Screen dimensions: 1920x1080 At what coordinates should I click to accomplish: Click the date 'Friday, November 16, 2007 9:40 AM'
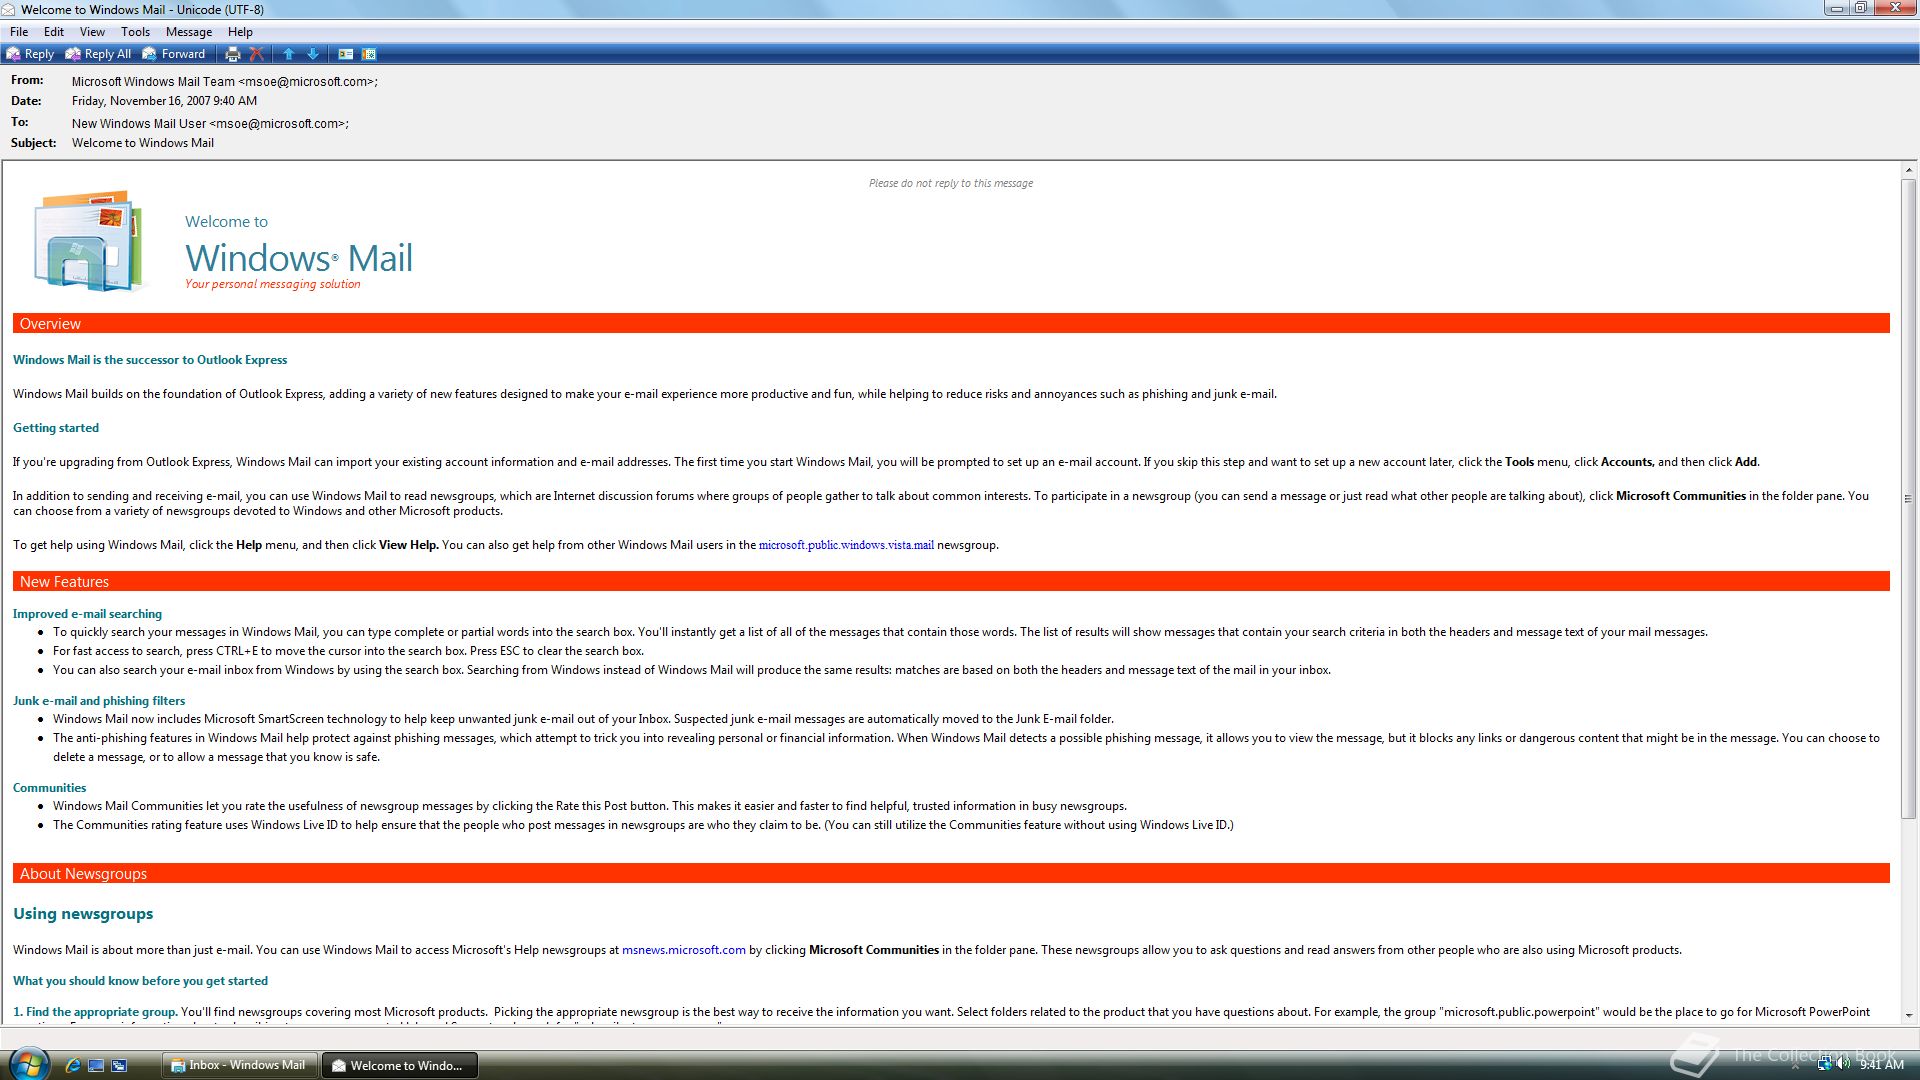(x=164, y=101)
